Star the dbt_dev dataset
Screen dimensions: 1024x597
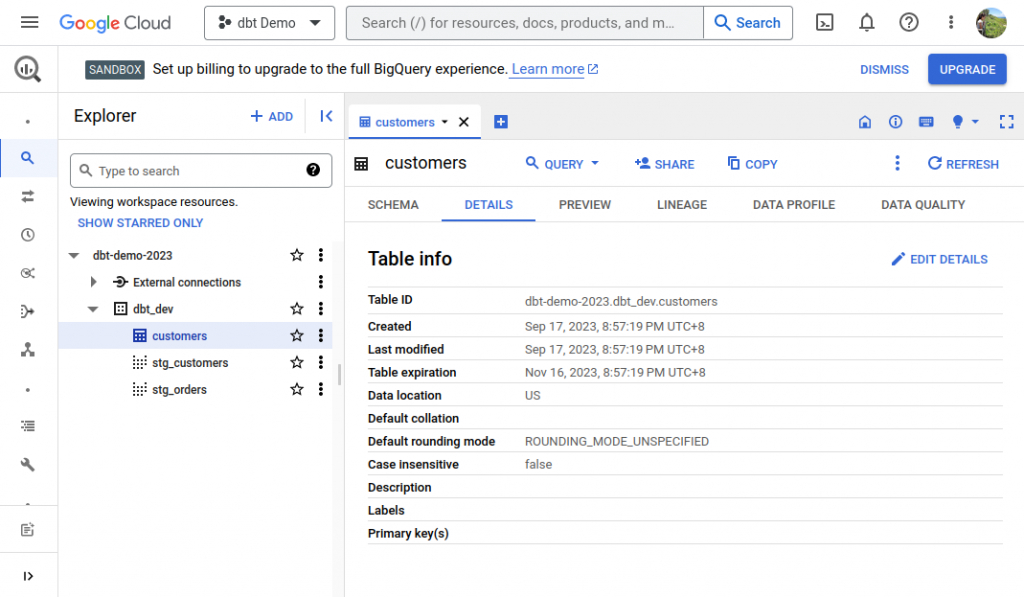click(297, 308)
